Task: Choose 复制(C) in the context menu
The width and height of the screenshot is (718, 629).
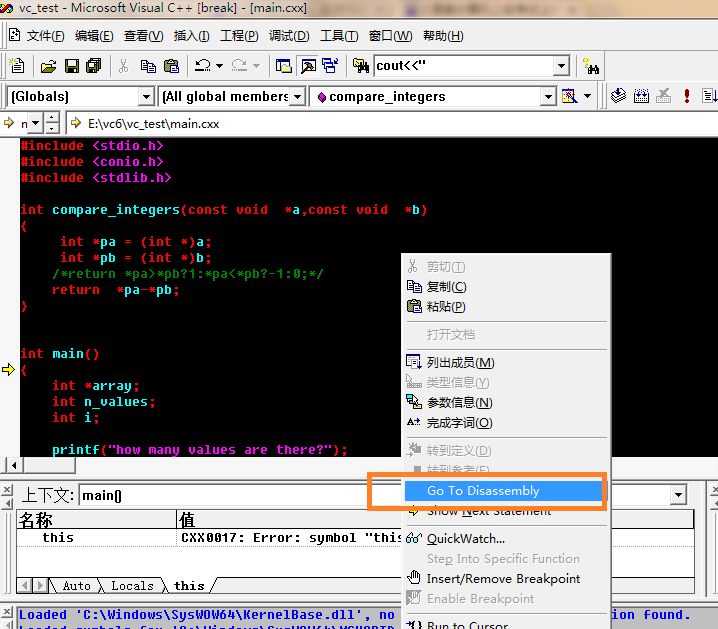Action: [506, 287]
